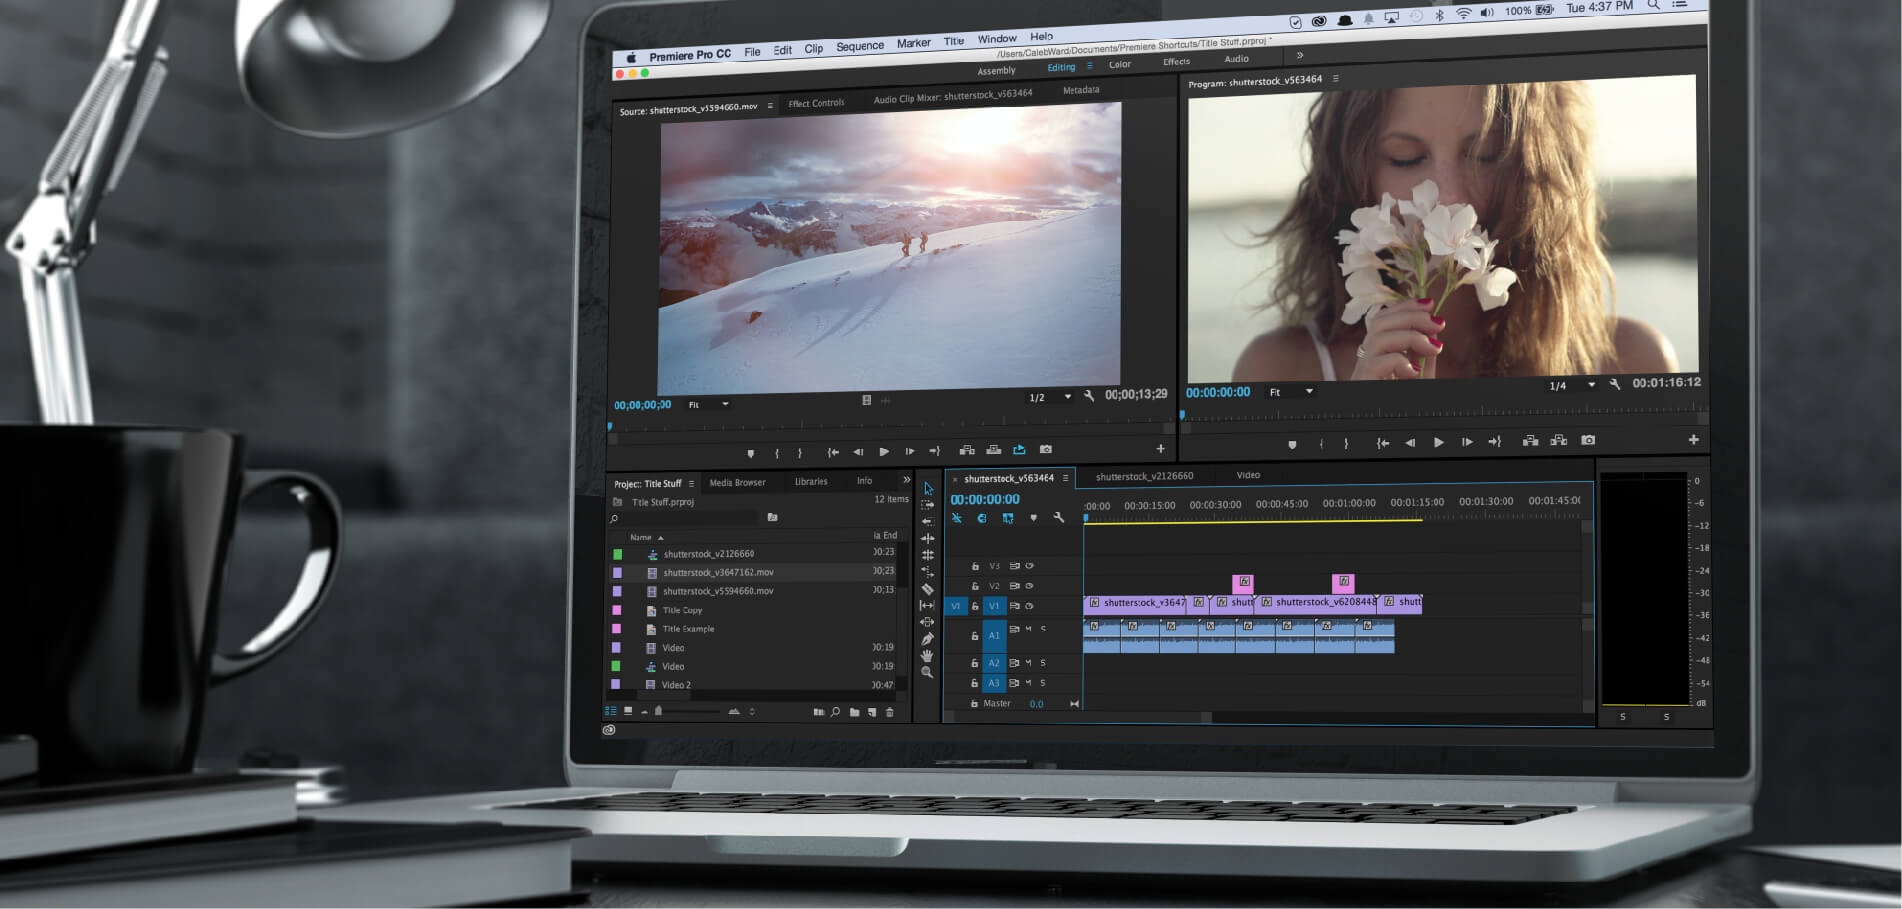Open shutterstock_v2126660 sequence tab in timeline

tap(1144, 476)
